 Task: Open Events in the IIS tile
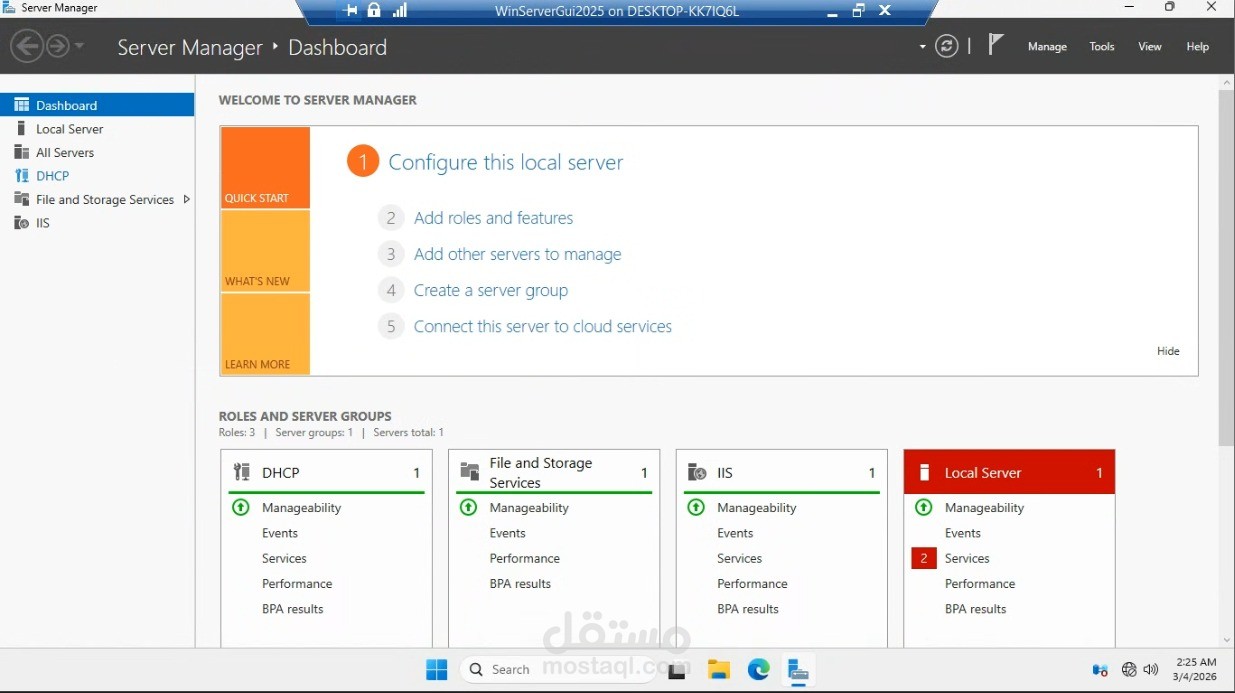pos(735,533)
